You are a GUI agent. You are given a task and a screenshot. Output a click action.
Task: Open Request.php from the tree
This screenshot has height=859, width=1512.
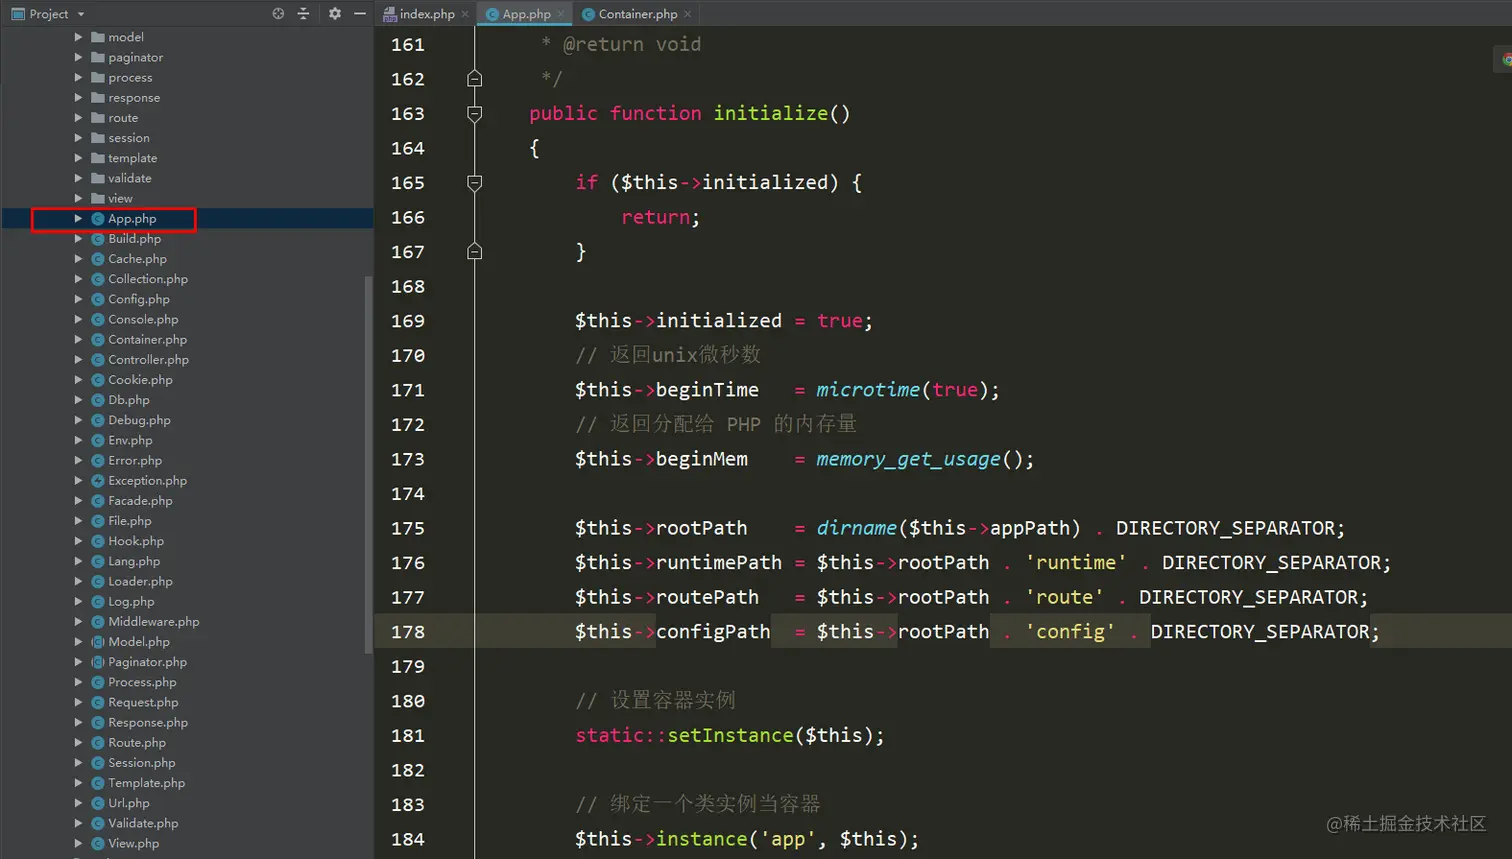pos(143,702)
